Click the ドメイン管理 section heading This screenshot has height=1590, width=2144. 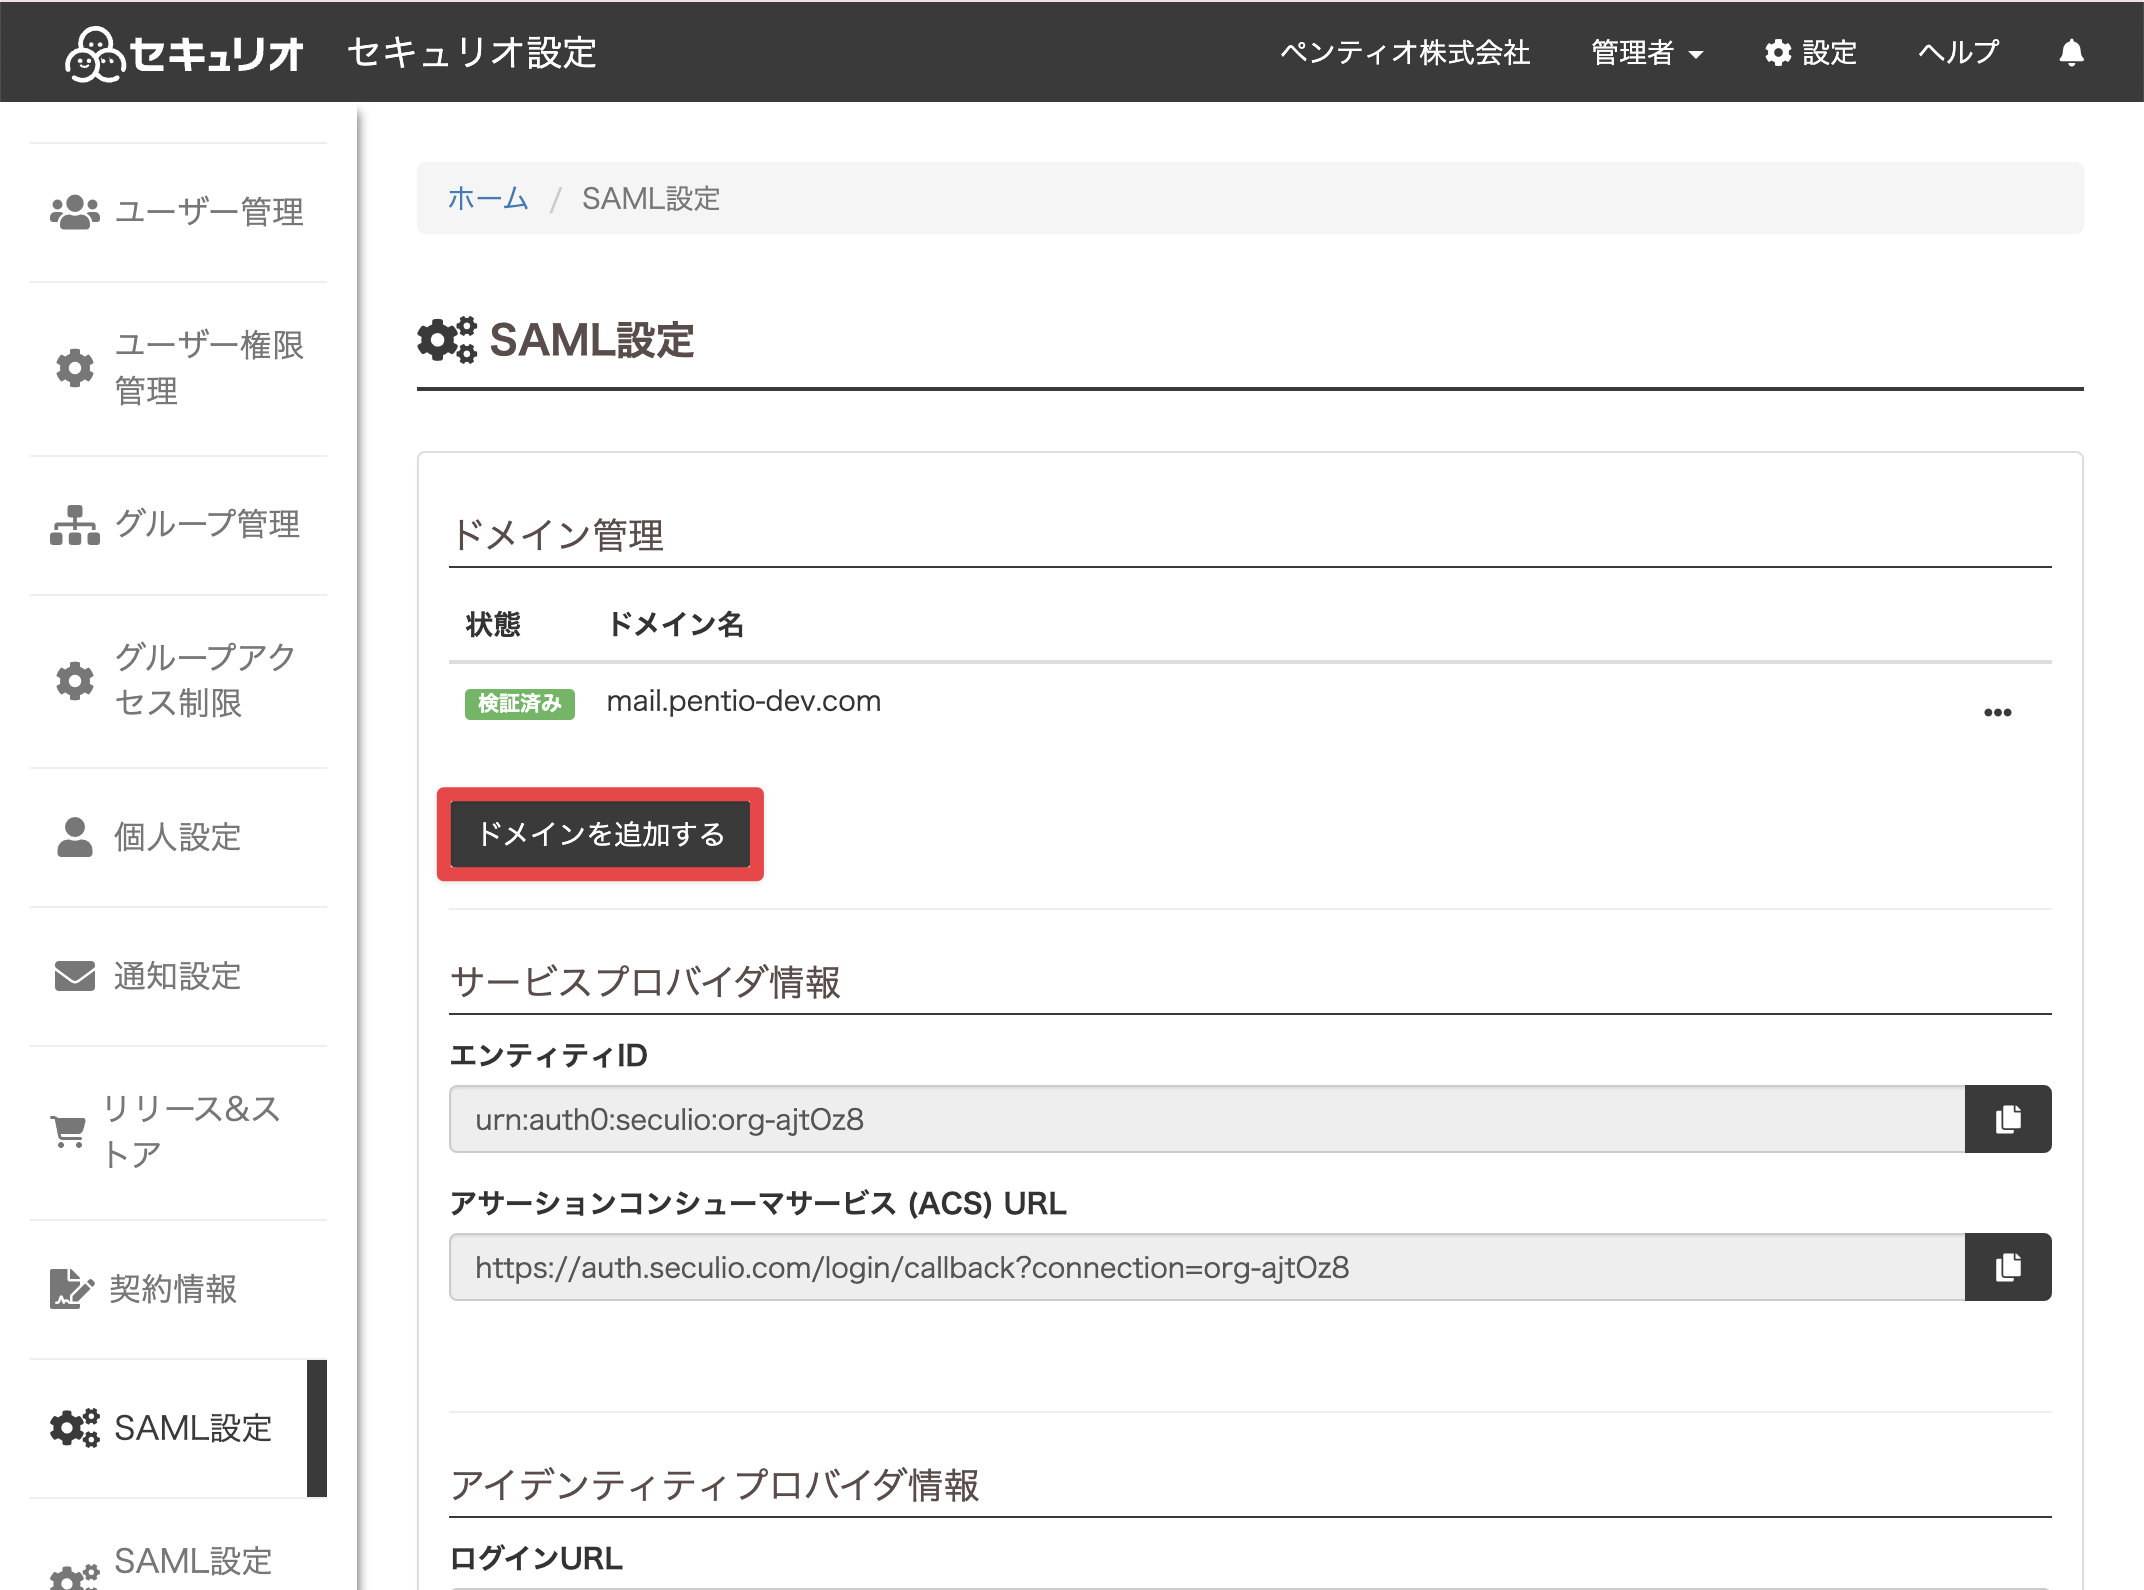coord(557,535)
